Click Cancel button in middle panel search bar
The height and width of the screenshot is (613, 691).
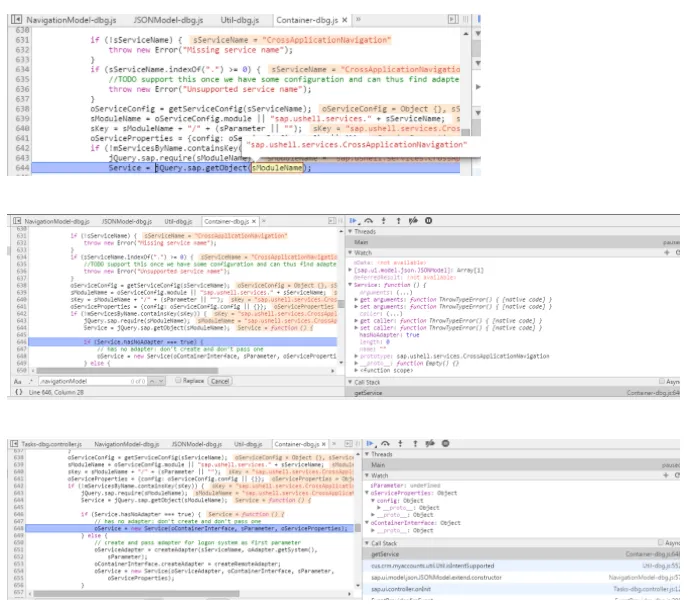220,381
